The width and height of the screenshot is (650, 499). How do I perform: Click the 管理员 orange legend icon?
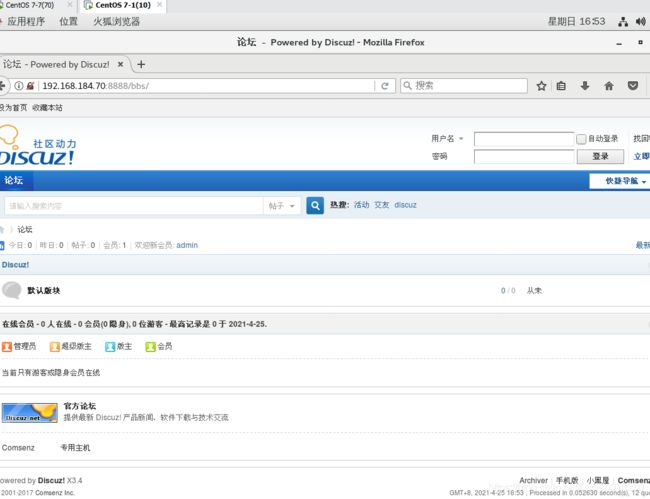(7, 346)
